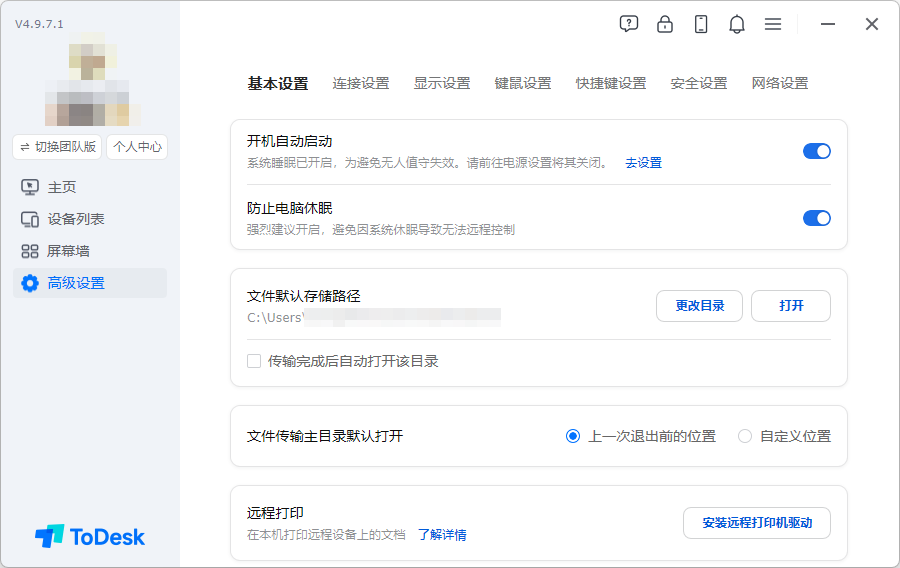
Task: Switch to the 安全设置 tab
Action: [x=699, y=84]
